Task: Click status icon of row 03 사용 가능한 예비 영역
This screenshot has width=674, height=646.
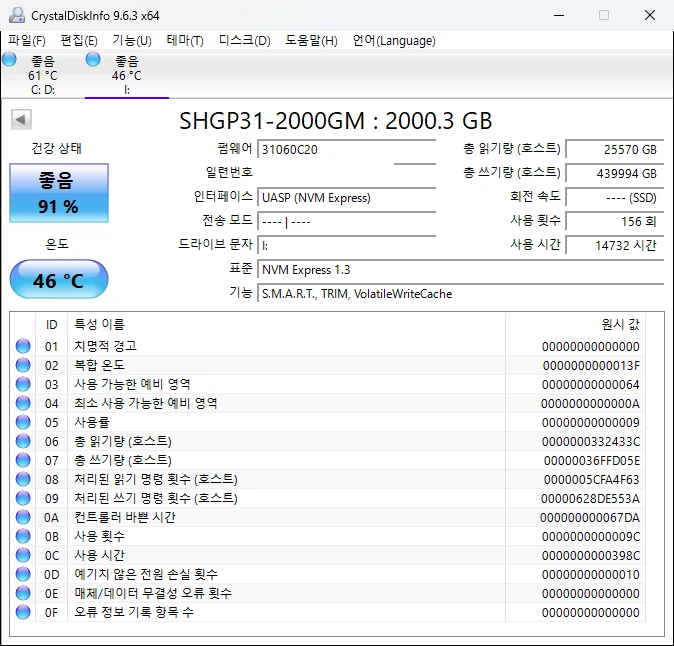Action: [x=23, y=384]
